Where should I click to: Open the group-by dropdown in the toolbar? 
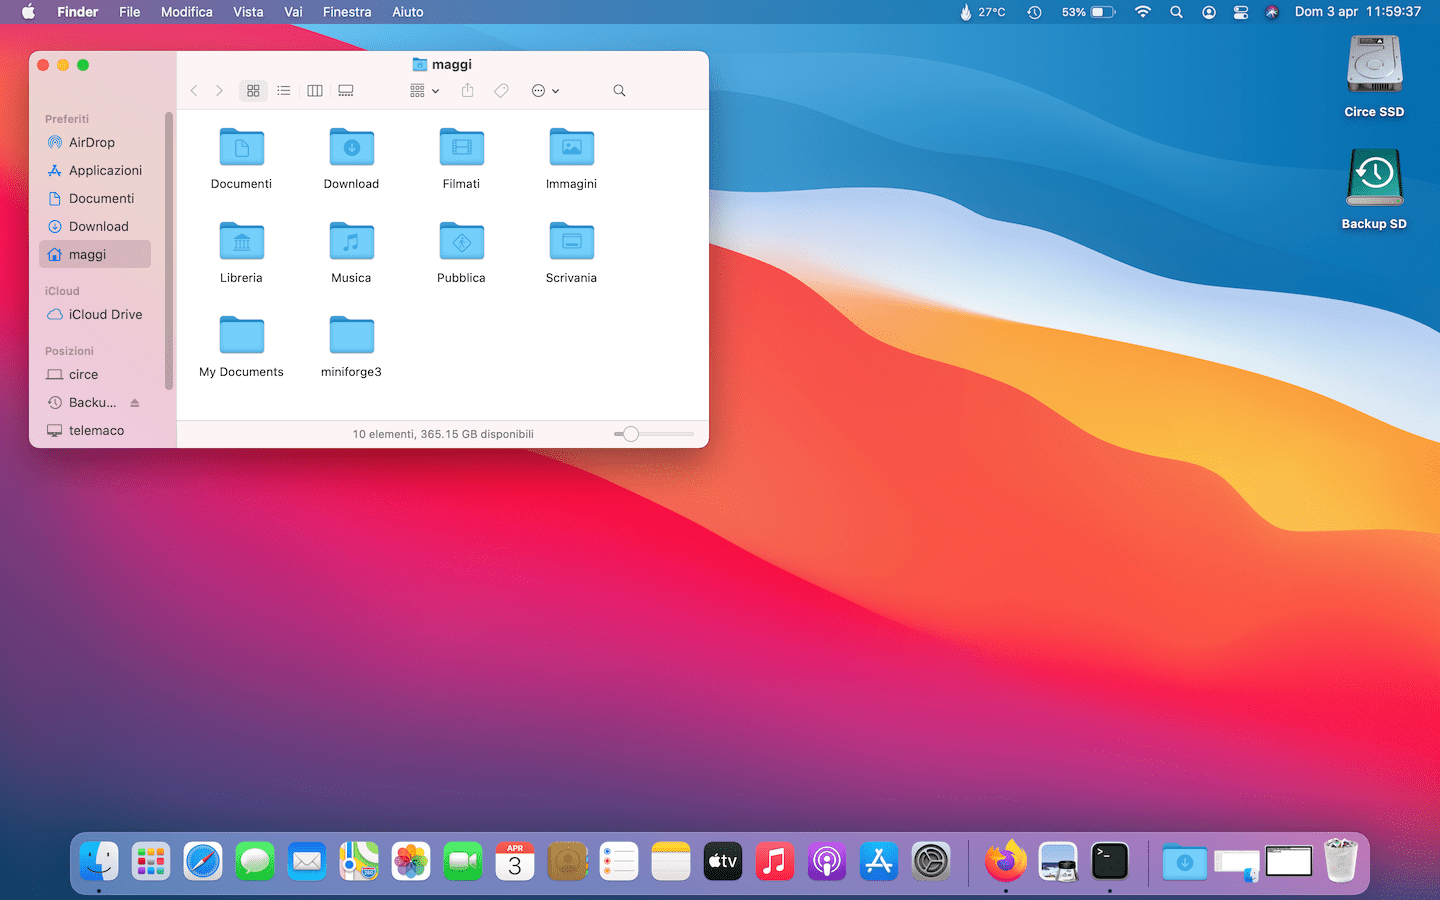tap(424, 91)
